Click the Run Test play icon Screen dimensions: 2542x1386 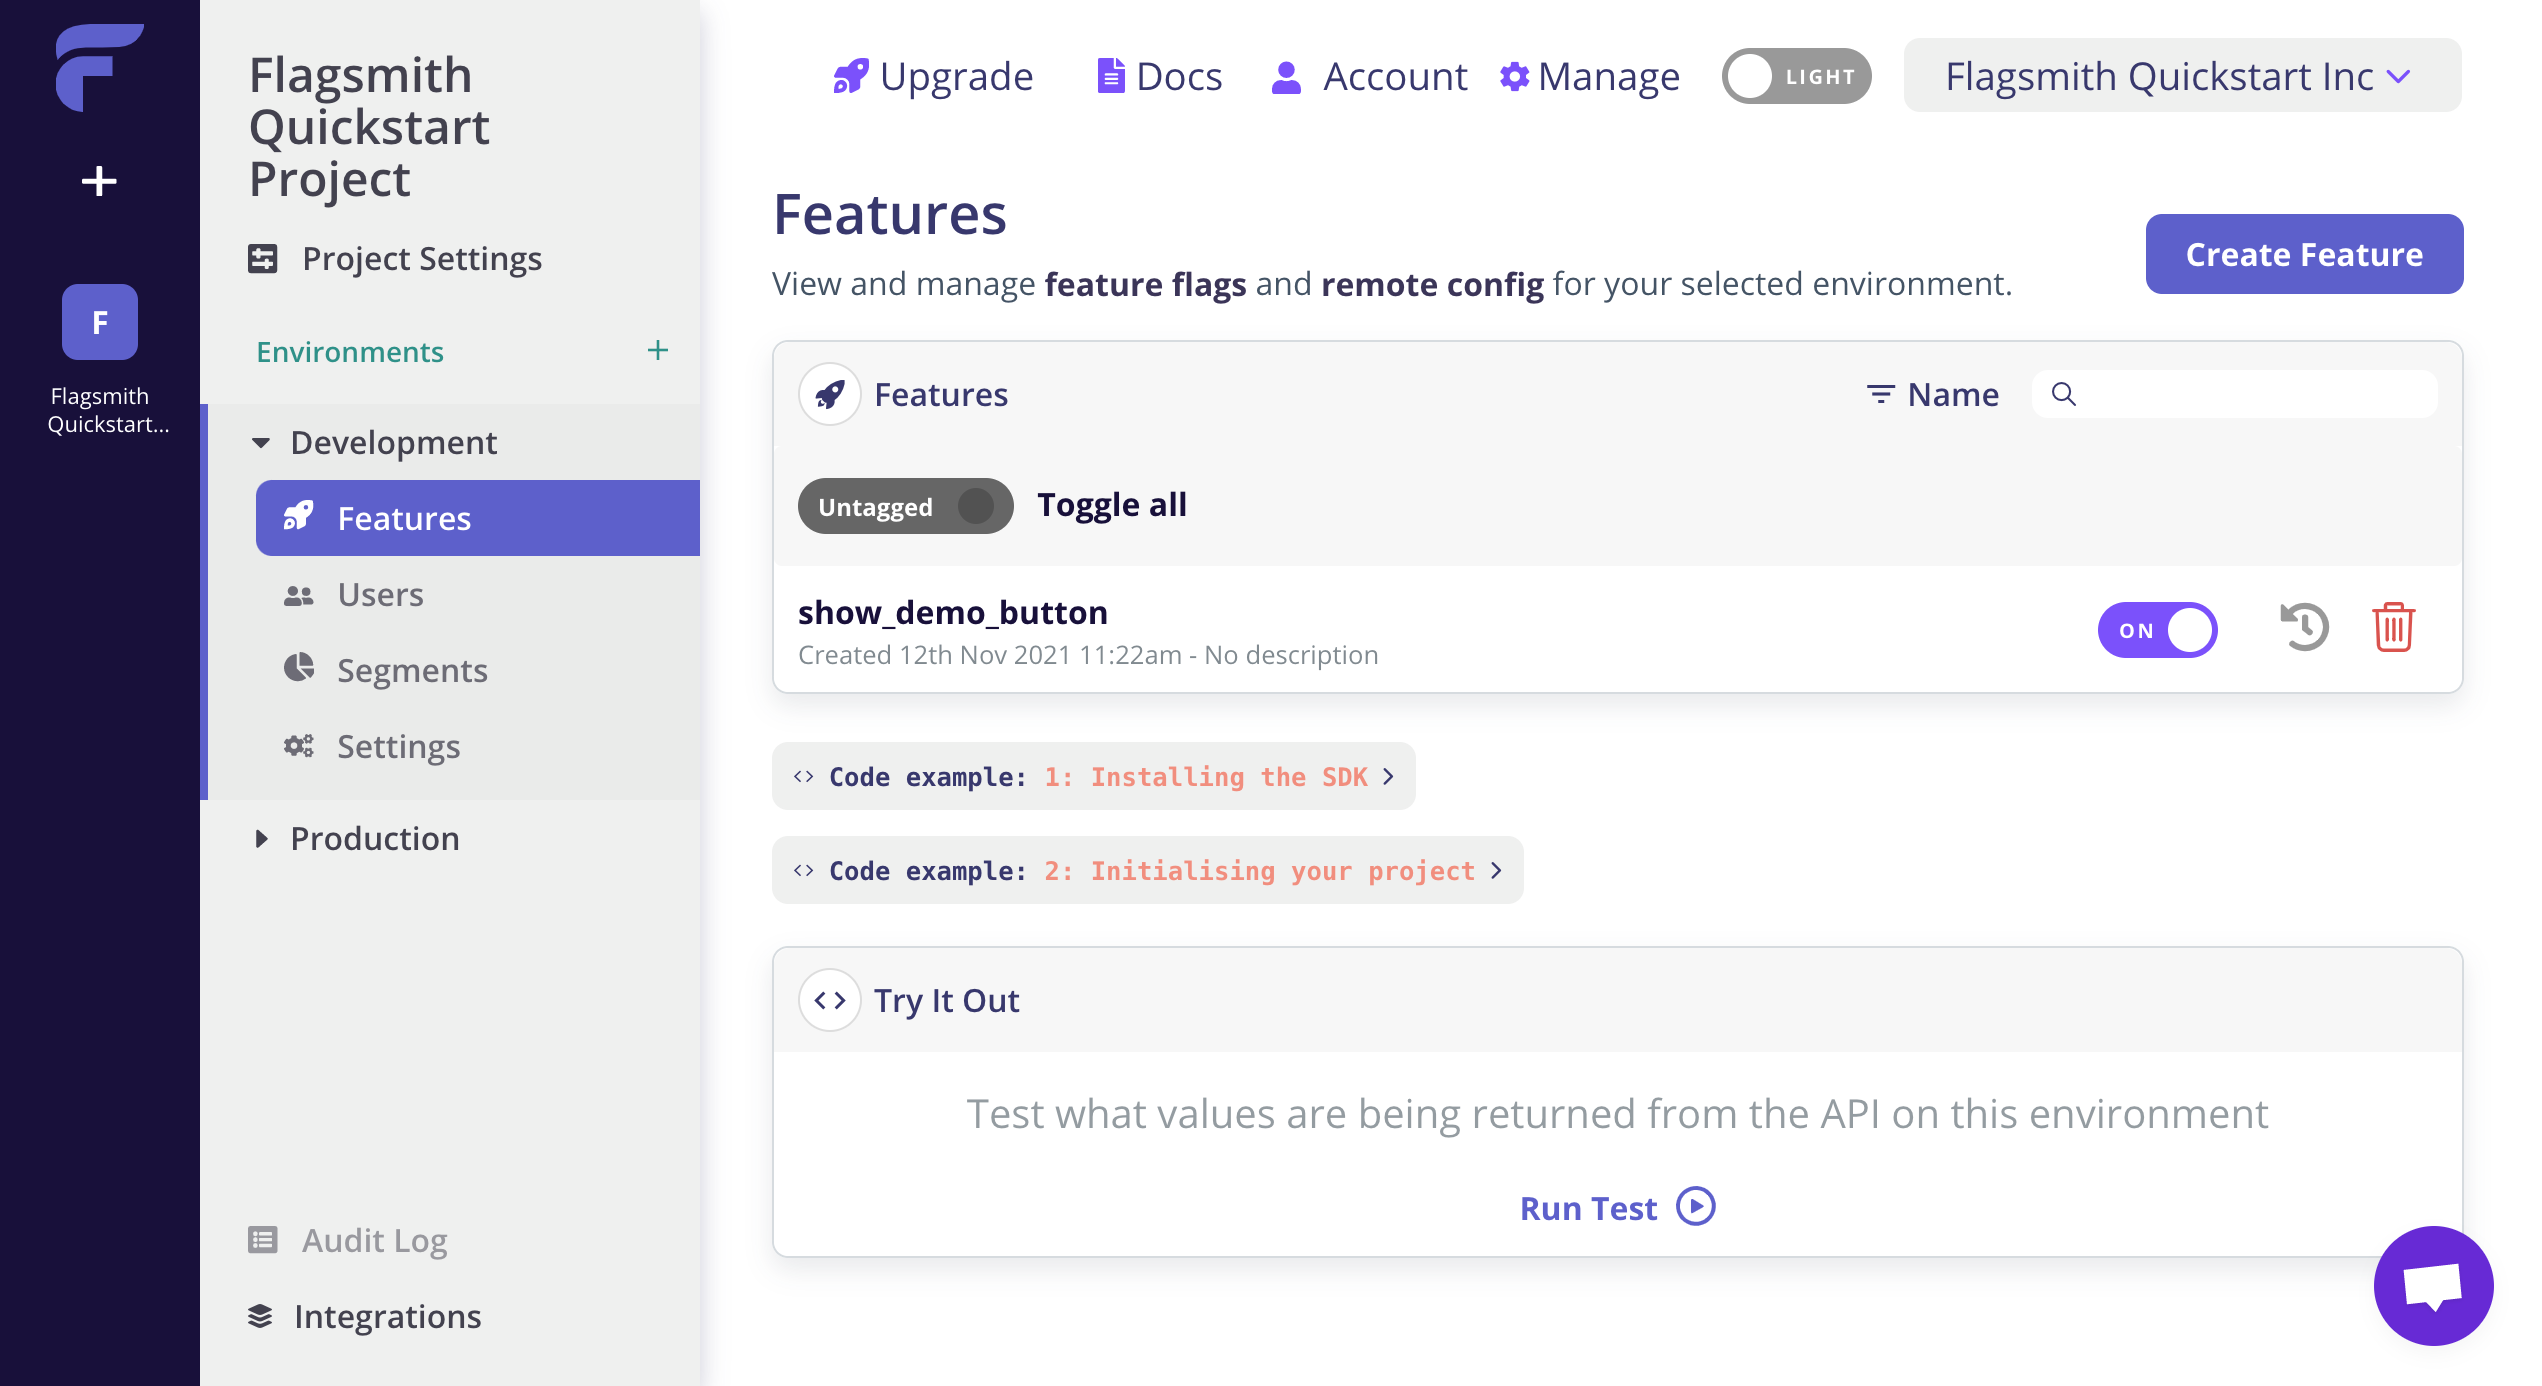tap(1696, 1206)
